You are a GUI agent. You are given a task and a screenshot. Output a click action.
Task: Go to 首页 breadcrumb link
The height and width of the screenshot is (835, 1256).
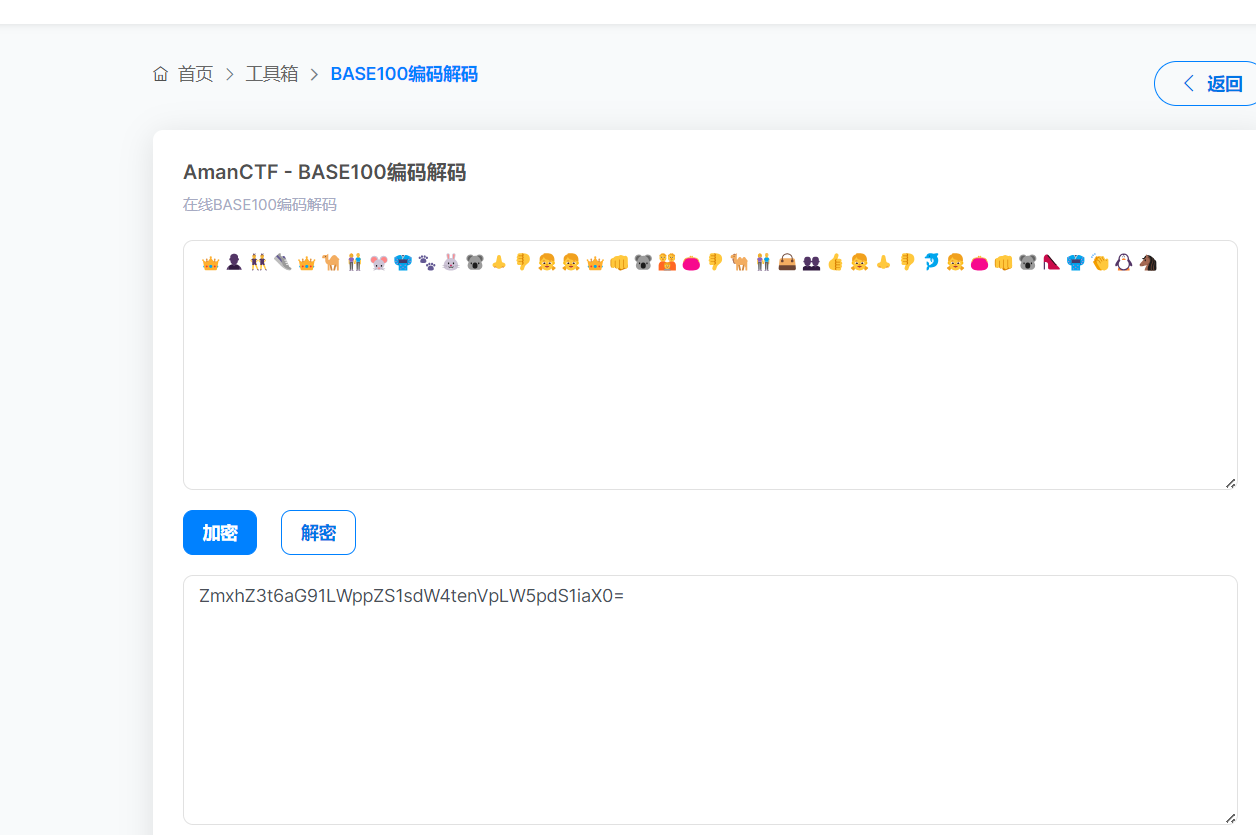[x=196, y=74]
